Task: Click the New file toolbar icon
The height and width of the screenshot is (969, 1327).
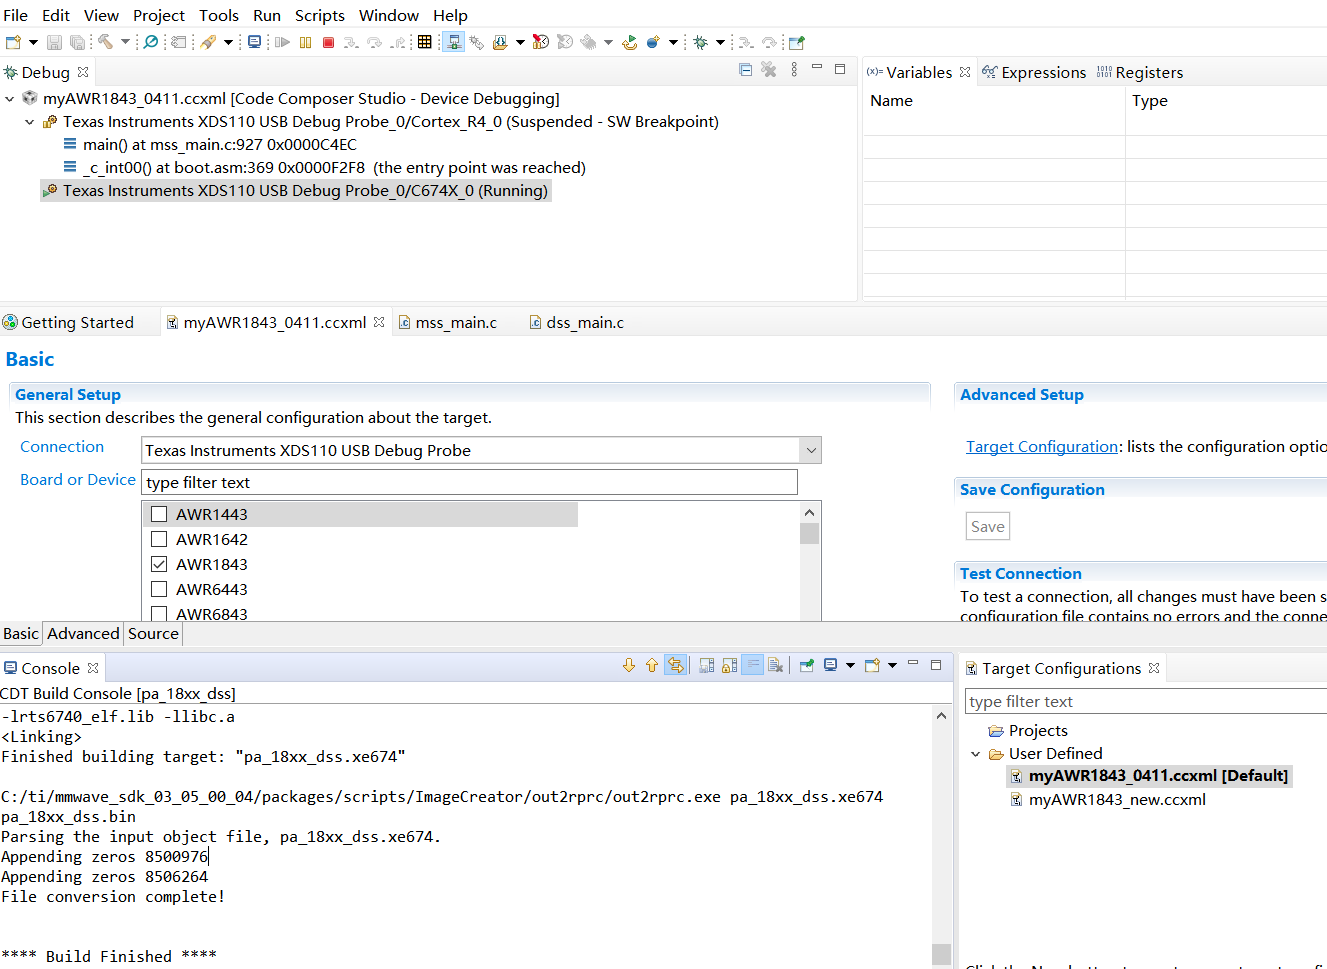Action: (13, 42)
